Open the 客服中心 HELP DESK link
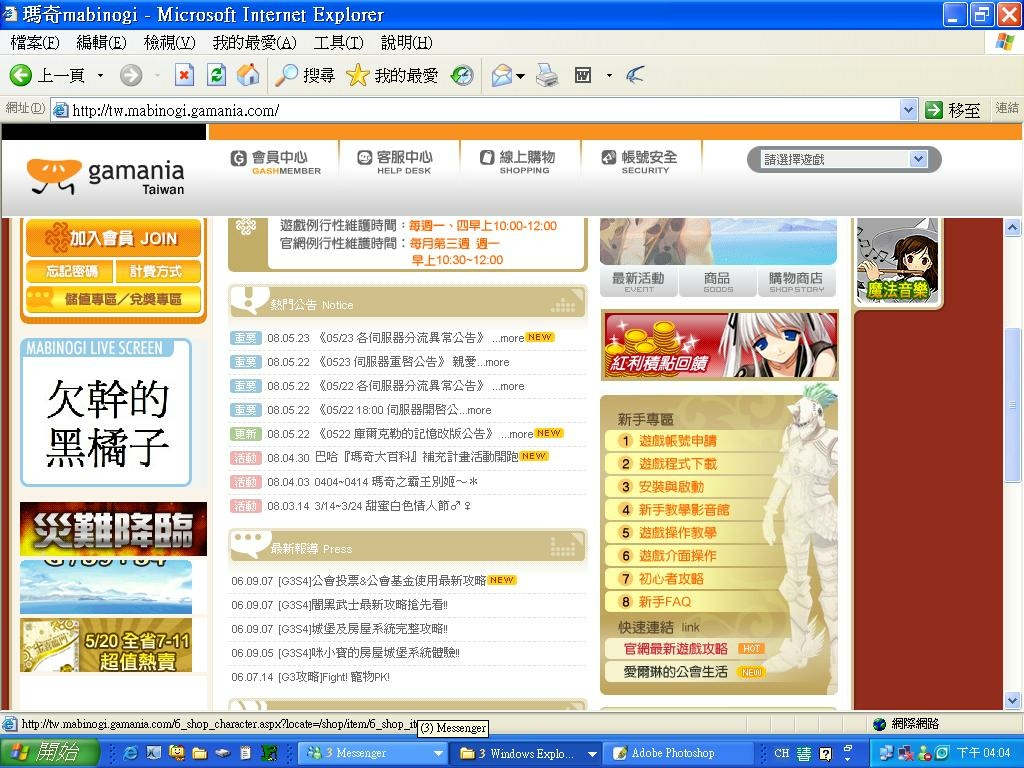 (x=394, y=162)
